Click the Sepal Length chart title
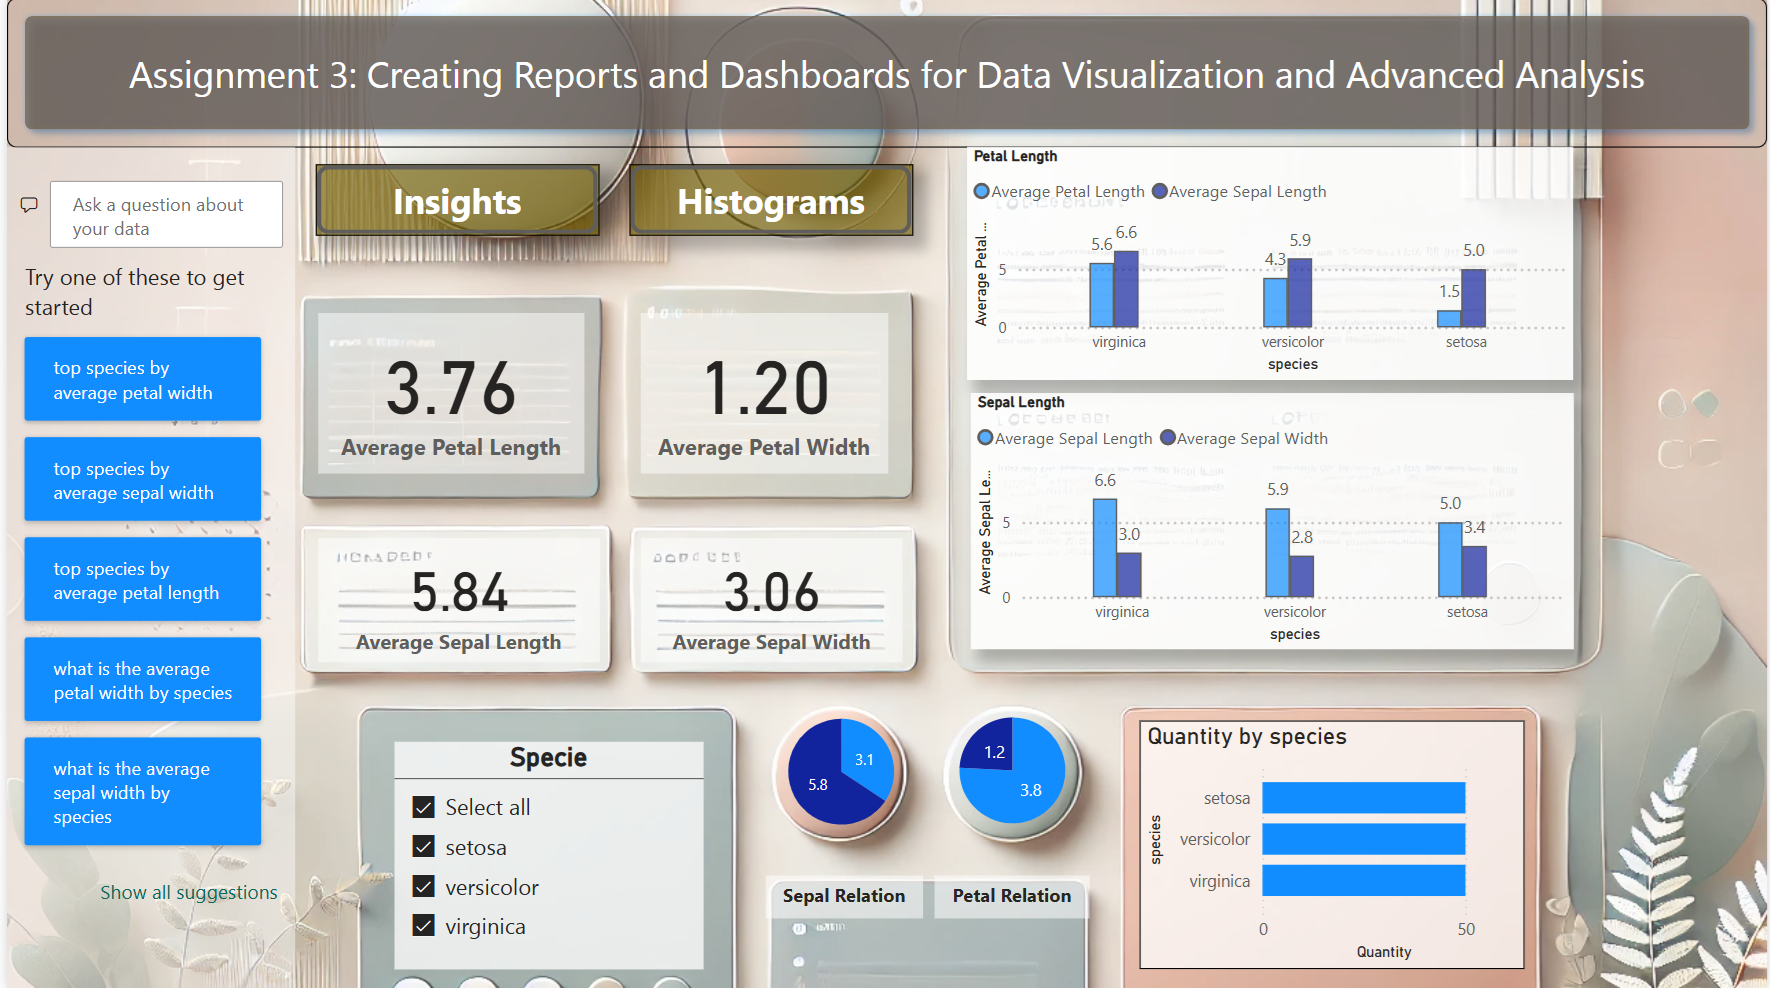Image resolution: width=1770 pixels, height=988 pixels. click(1021, 402)
